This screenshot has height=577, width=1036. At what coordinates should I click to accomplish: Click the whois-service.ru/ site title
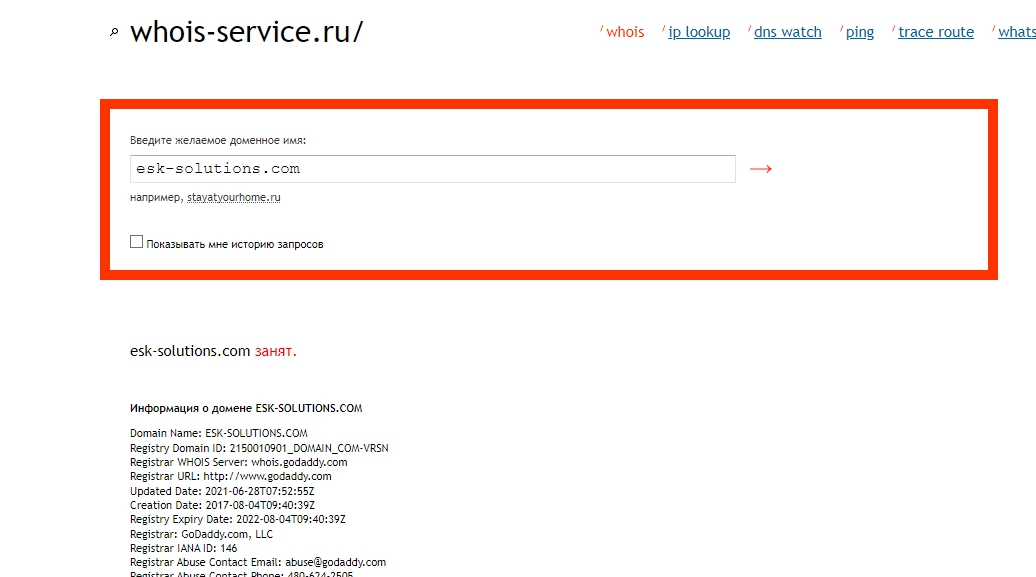point(246,32)
